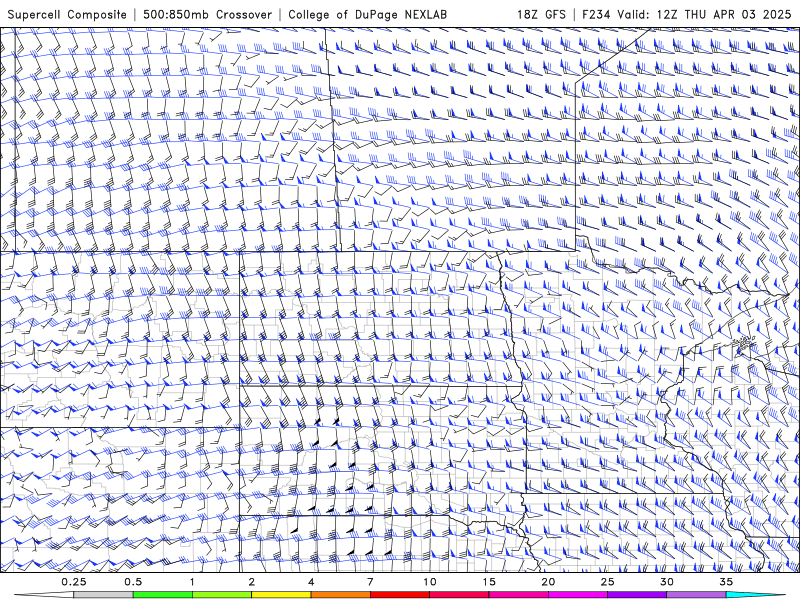Click the 0.5 value on the color scale
The width and height of the screenshot is (800, 600).
133,582
